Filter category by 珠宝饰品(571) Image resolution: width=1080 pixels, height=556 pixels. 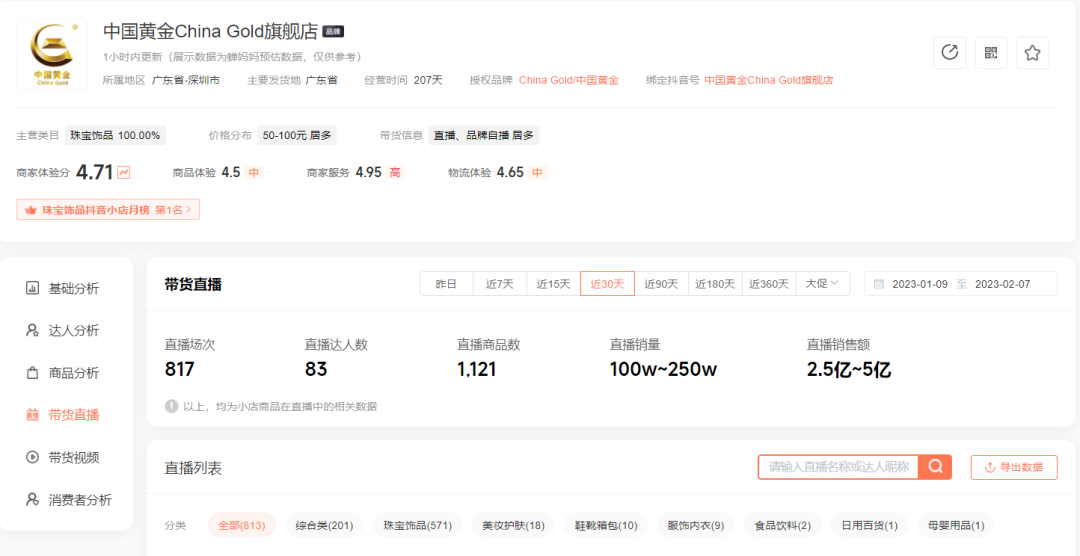click(x=417, y=526)
